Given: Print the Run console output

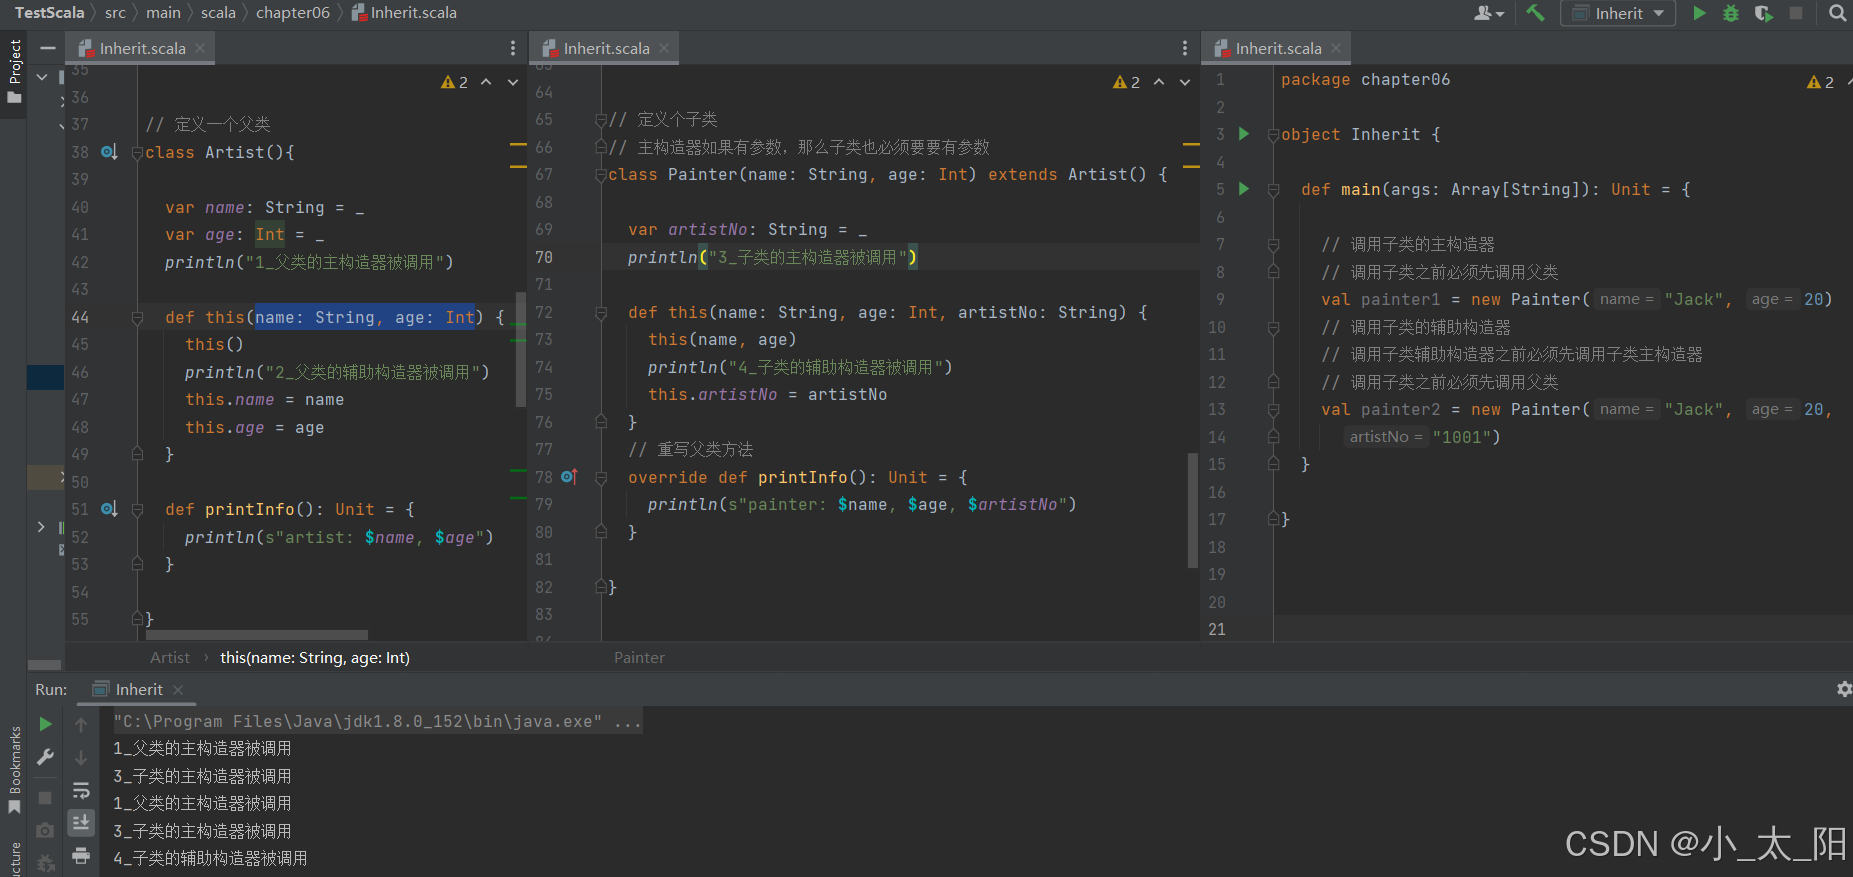Looking at the screenshot, I should (81, 855).
